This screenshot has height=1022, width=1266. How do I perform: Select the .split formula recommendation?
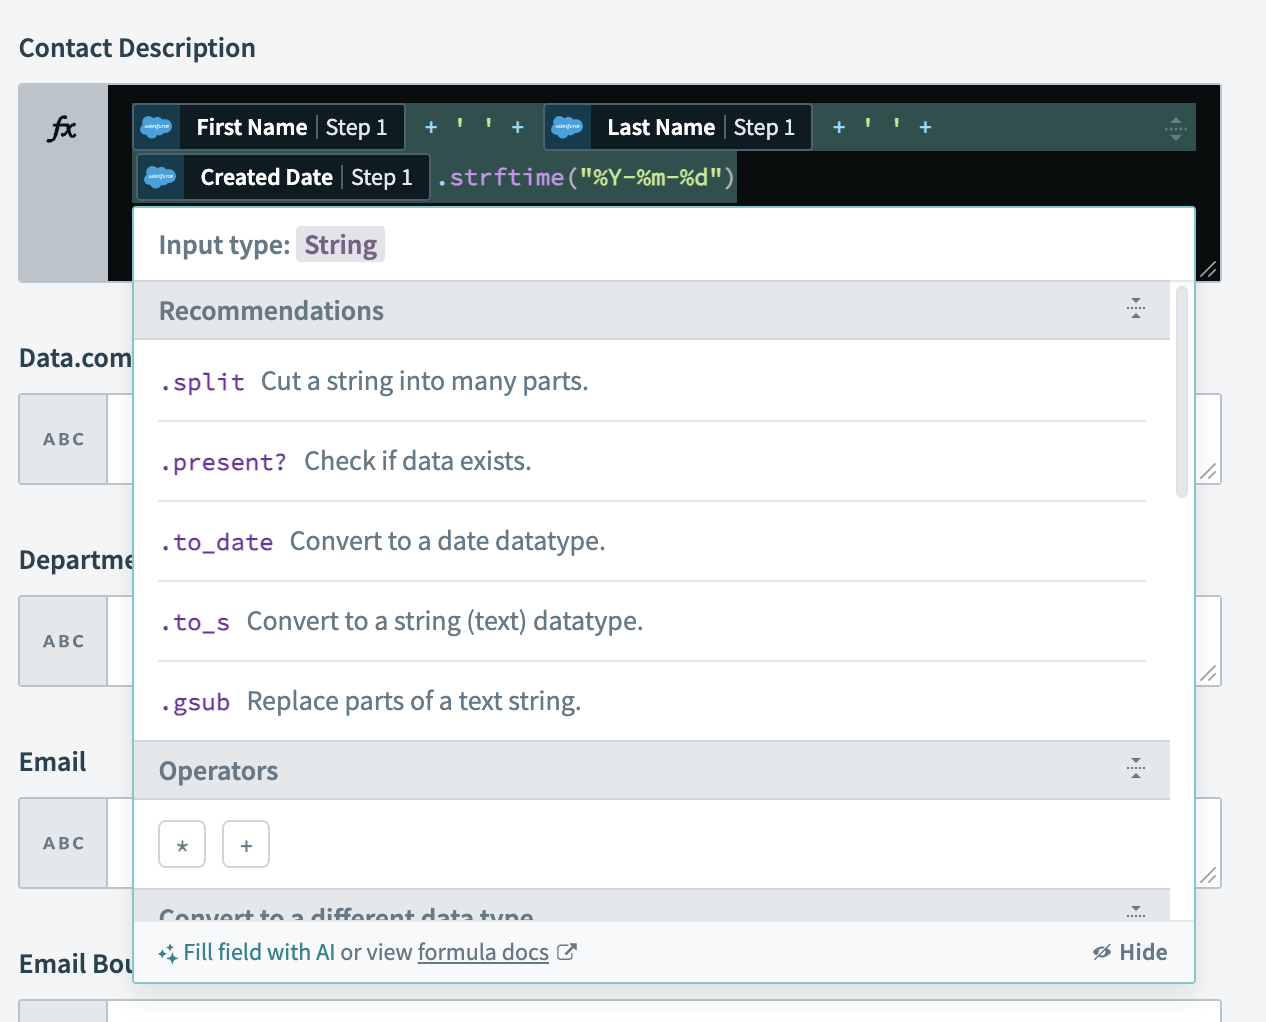203,382
